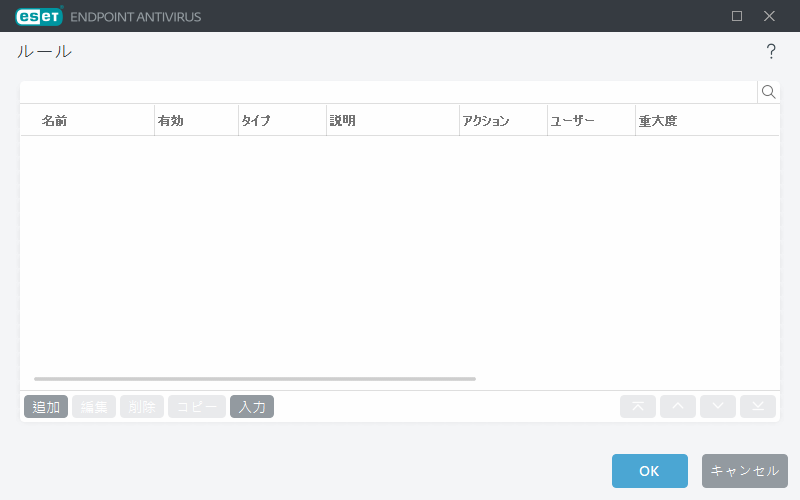Click the 入力 button

coord(252,407)
